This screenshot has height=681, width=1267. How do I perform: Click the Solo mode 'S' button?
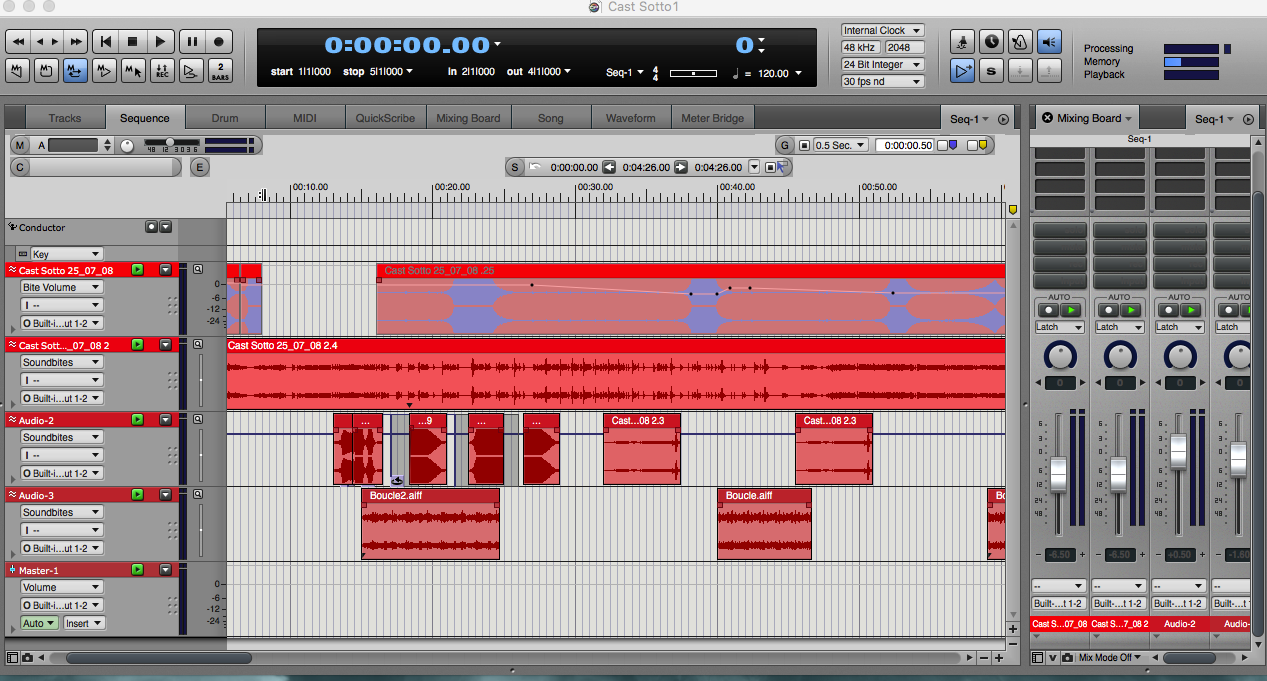(991, 71)
